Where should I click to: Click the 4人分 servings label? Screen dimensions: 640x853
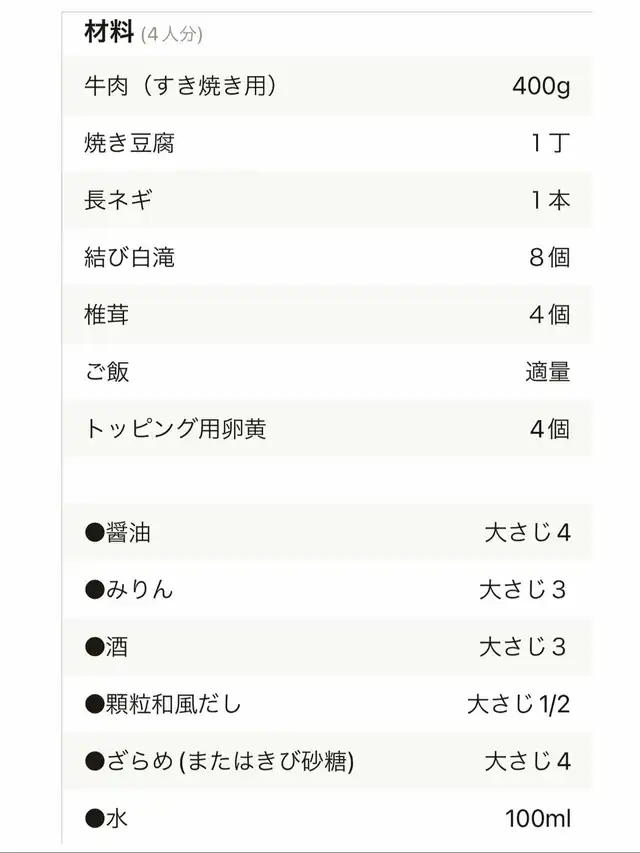point(172,35)
